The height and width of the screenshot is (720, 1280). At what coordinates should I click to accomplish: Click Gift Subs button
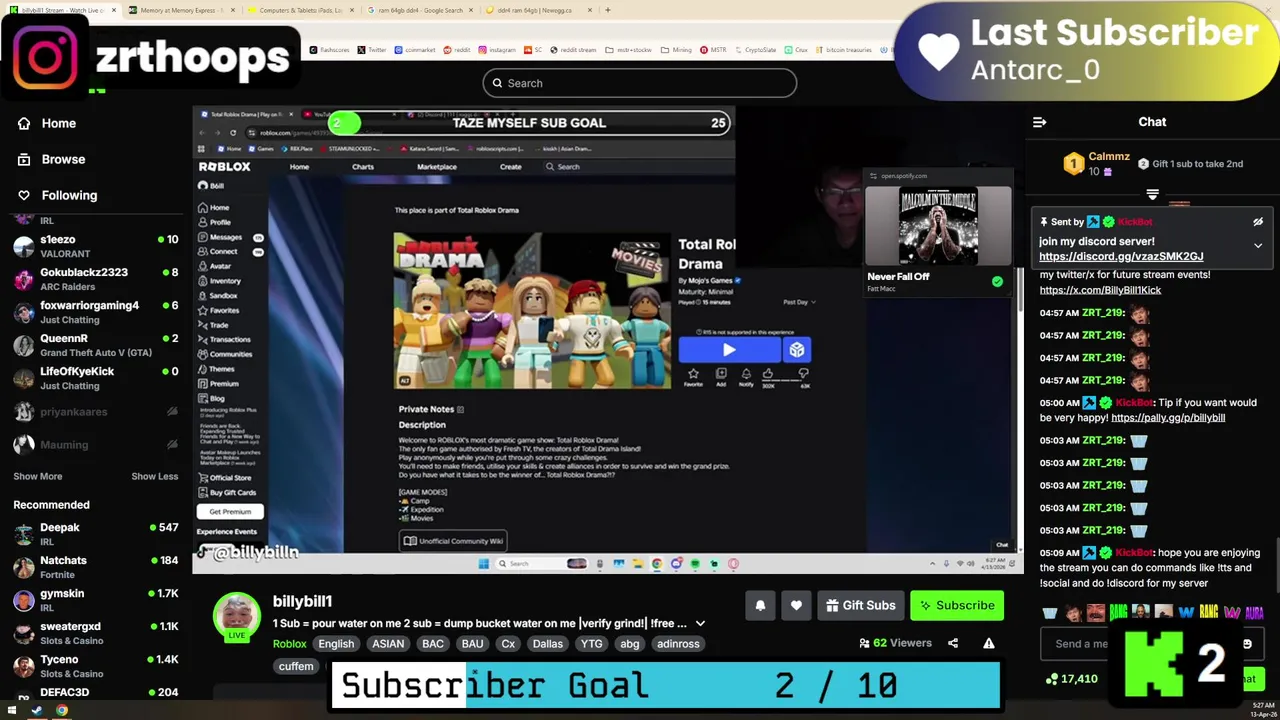[860, 605]
